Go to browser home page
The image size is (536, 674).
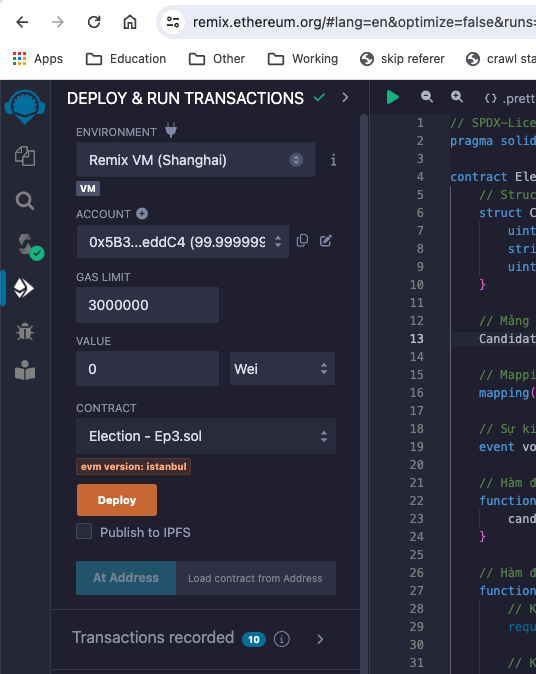(x=130, y=22)
